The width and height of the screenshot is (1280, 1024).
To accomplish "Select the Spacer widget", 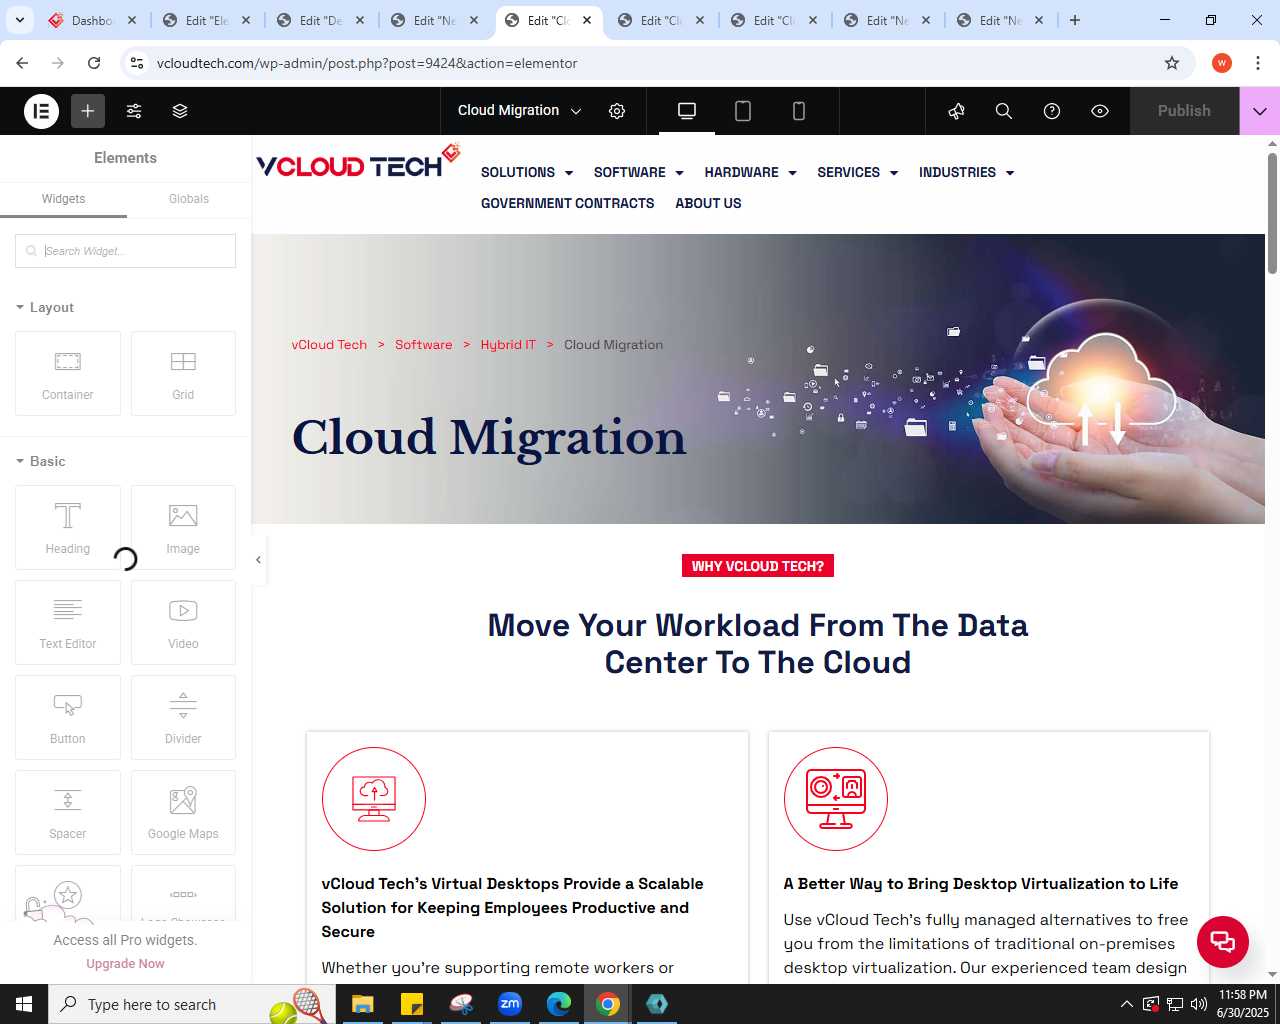I will click(68, 812).
